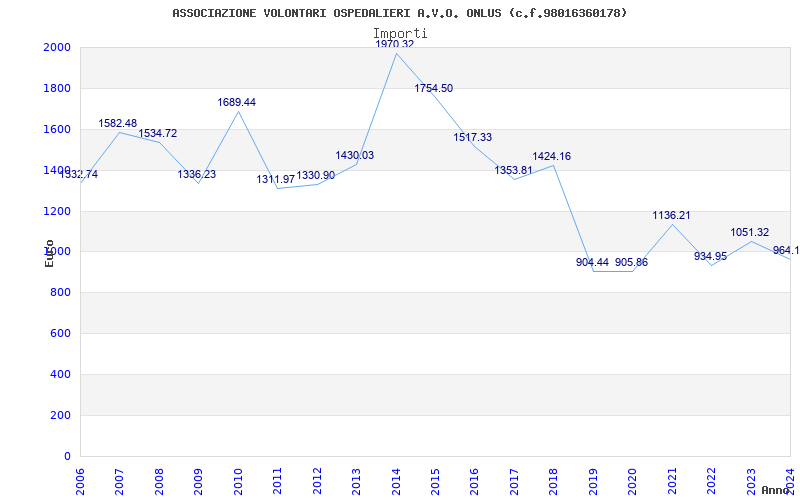The height and width of the screenshot is (500, 800).
Task: Select the 2007 year label on x-axis
Action: [x=119, y=482]
